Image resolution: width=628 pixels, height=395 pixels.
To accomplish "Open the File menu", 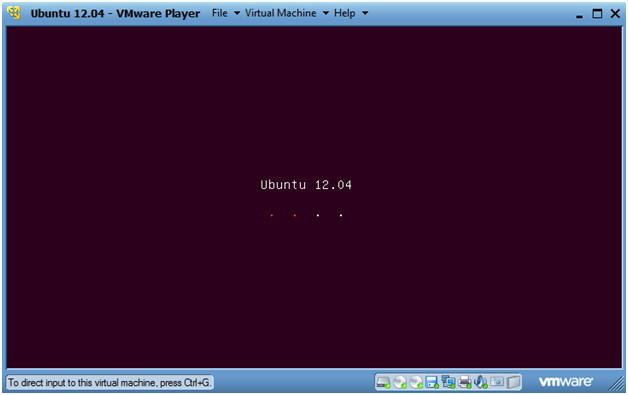I will click(x=225, y=13).
